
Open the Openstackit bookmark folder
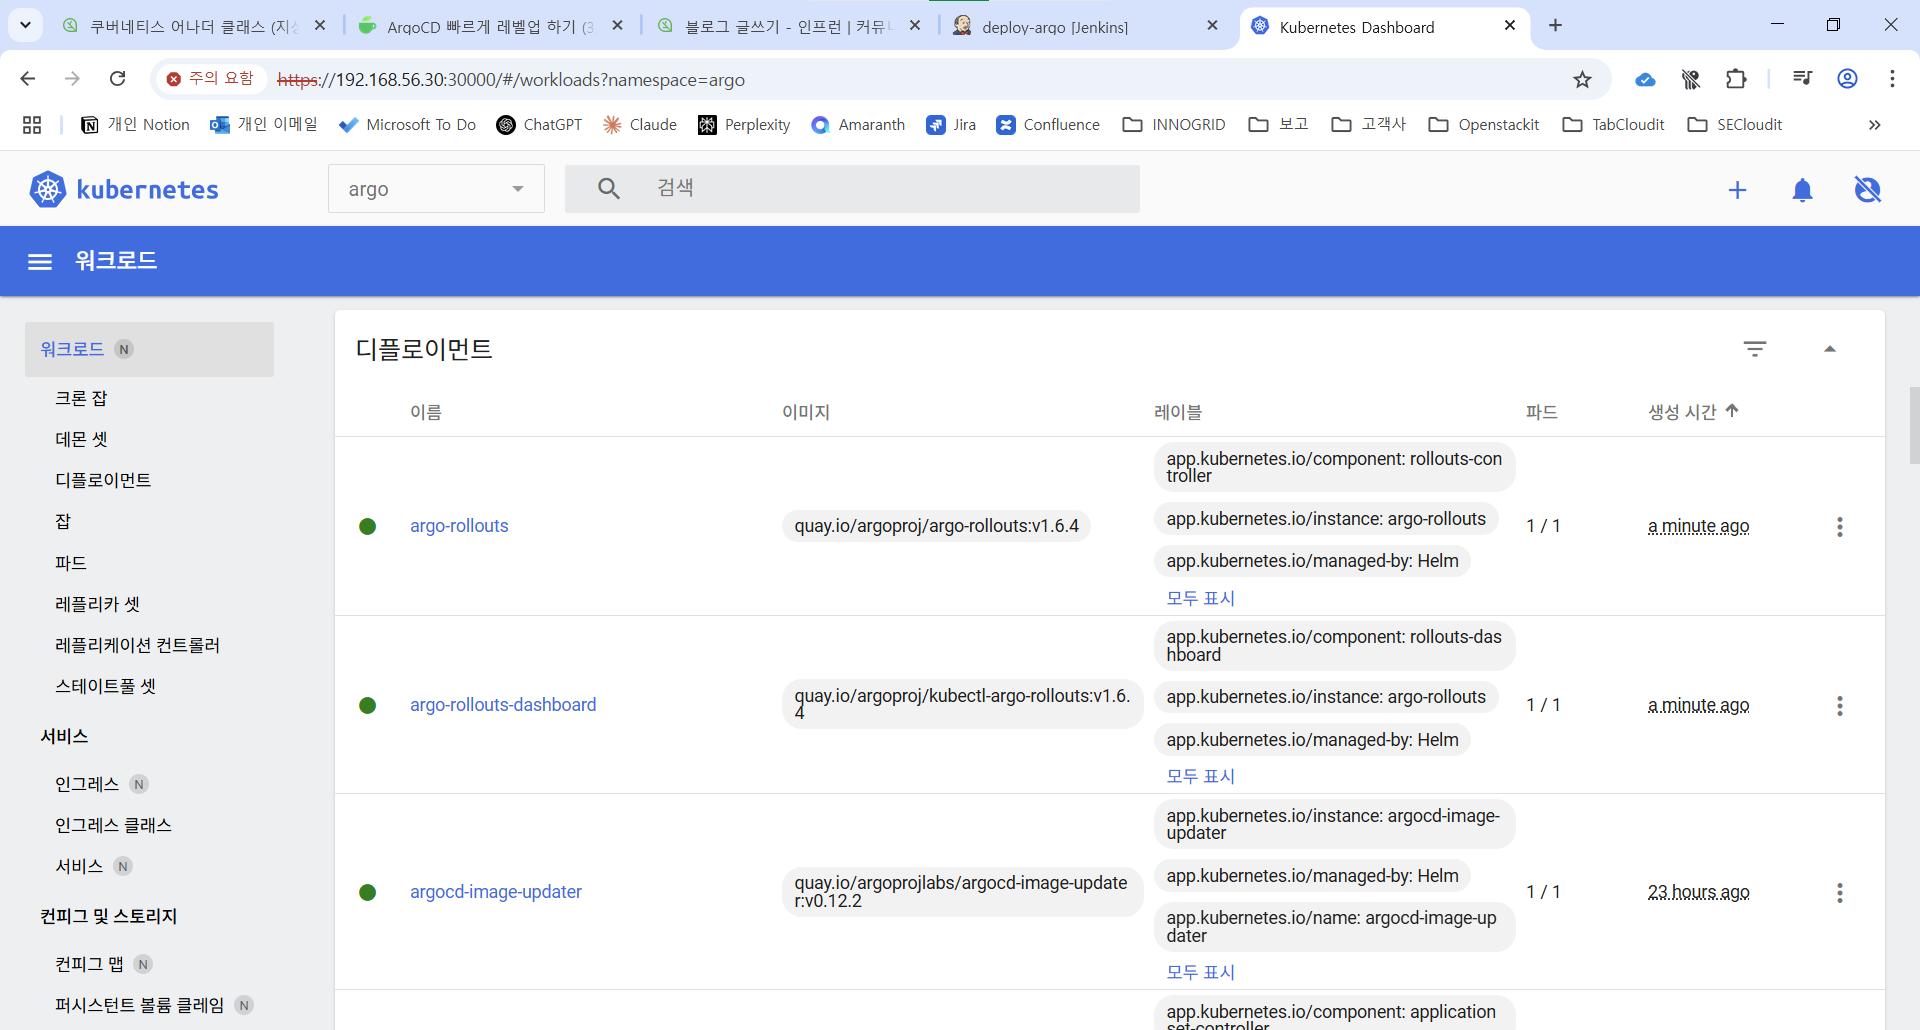[1484, 125]
